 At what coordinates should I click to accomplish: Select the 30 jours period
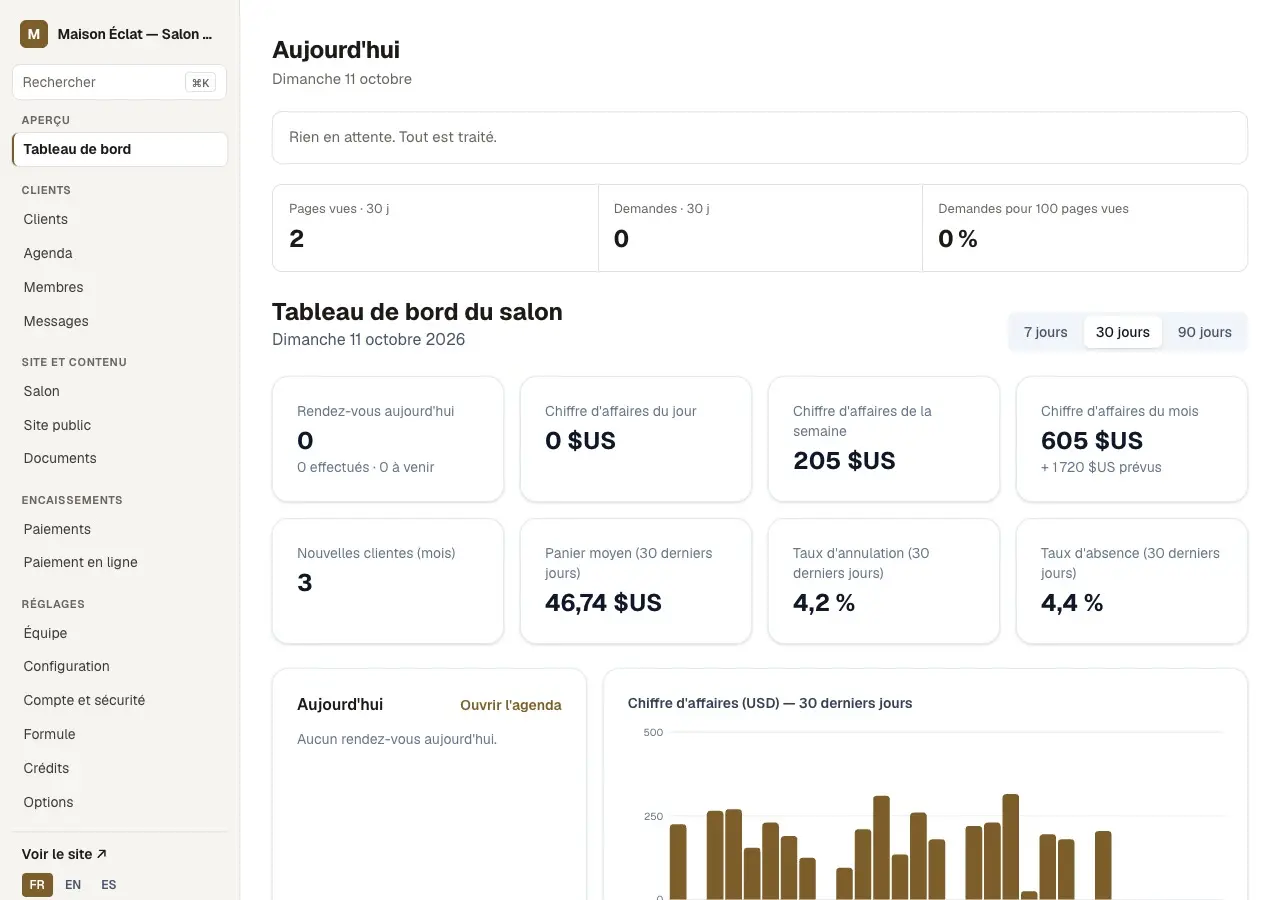click(1122, 332)
